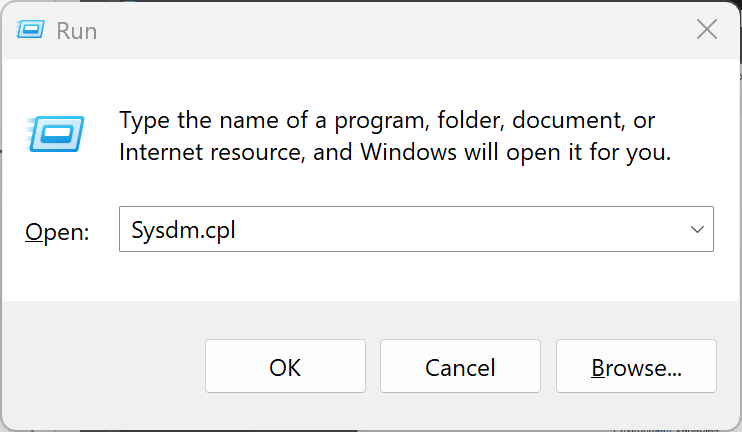Click the gray footer area left of OK

(x=104, y=366)
